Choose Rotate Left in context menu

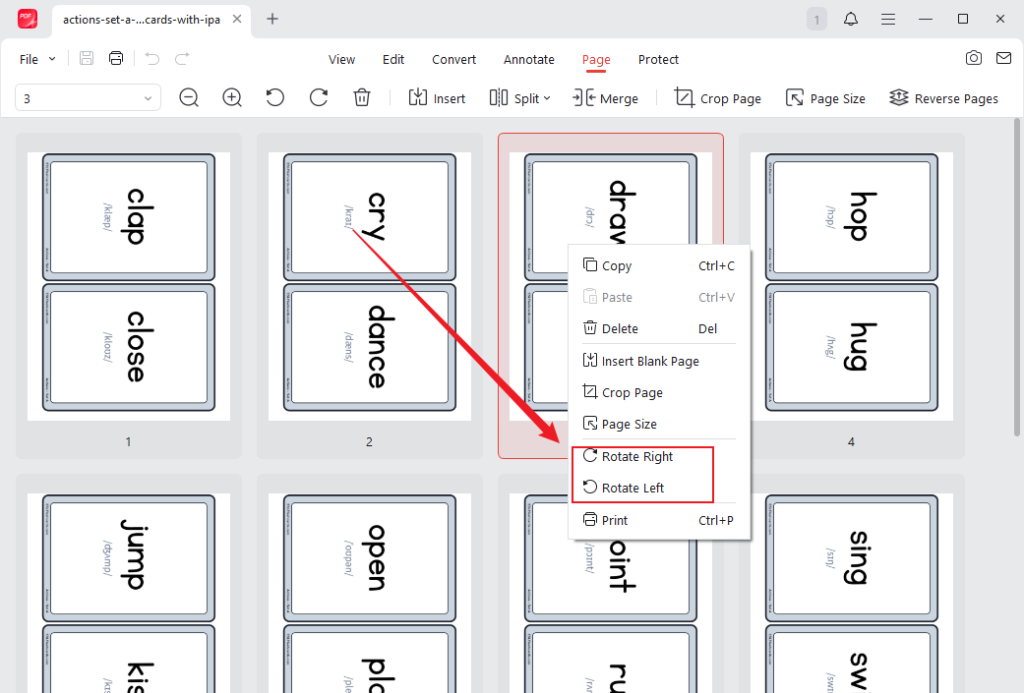(x=659, y=487)
